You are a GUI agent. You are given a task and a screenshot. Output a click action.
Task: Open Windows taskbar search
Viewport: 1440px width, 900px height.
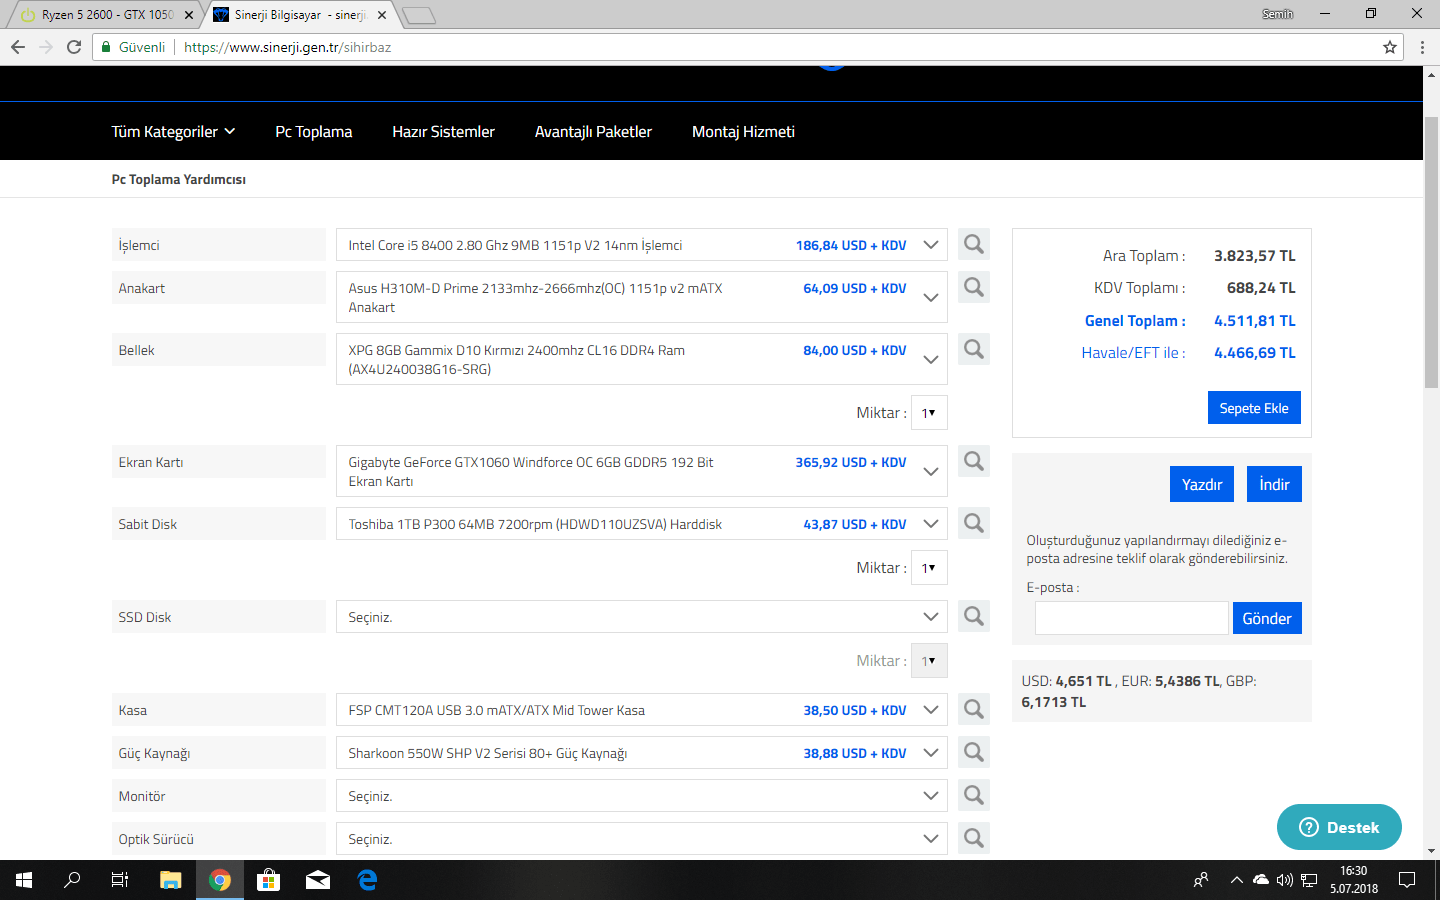point(72,880)
